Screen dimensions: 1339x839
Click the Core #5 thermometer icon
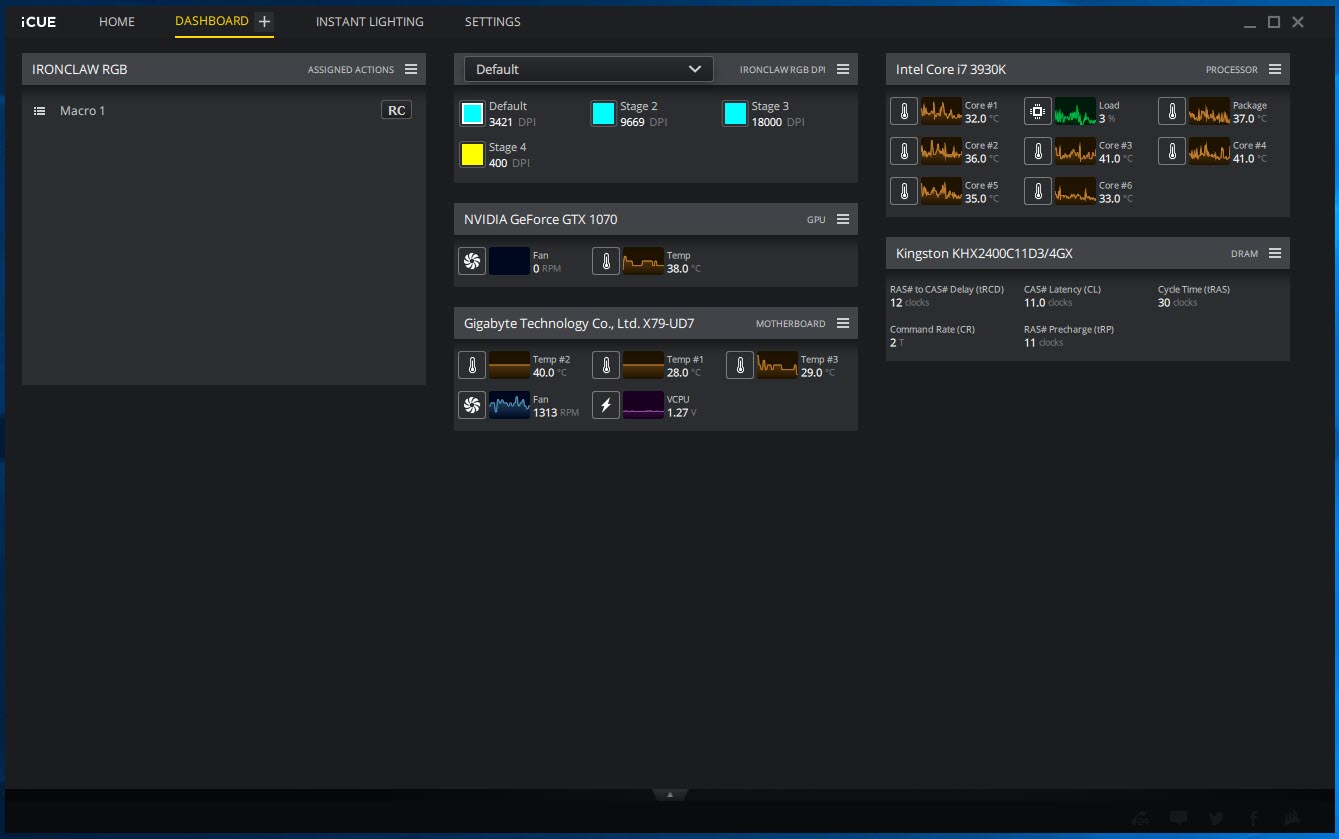[x=904, y=191]
